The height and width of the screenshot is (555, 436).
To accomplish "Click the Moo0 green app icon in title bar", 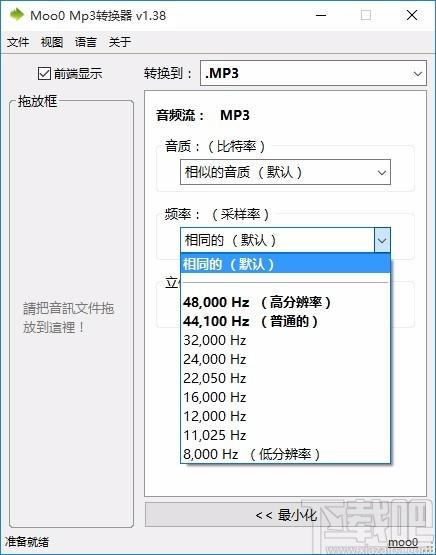I will pos(16,15).
